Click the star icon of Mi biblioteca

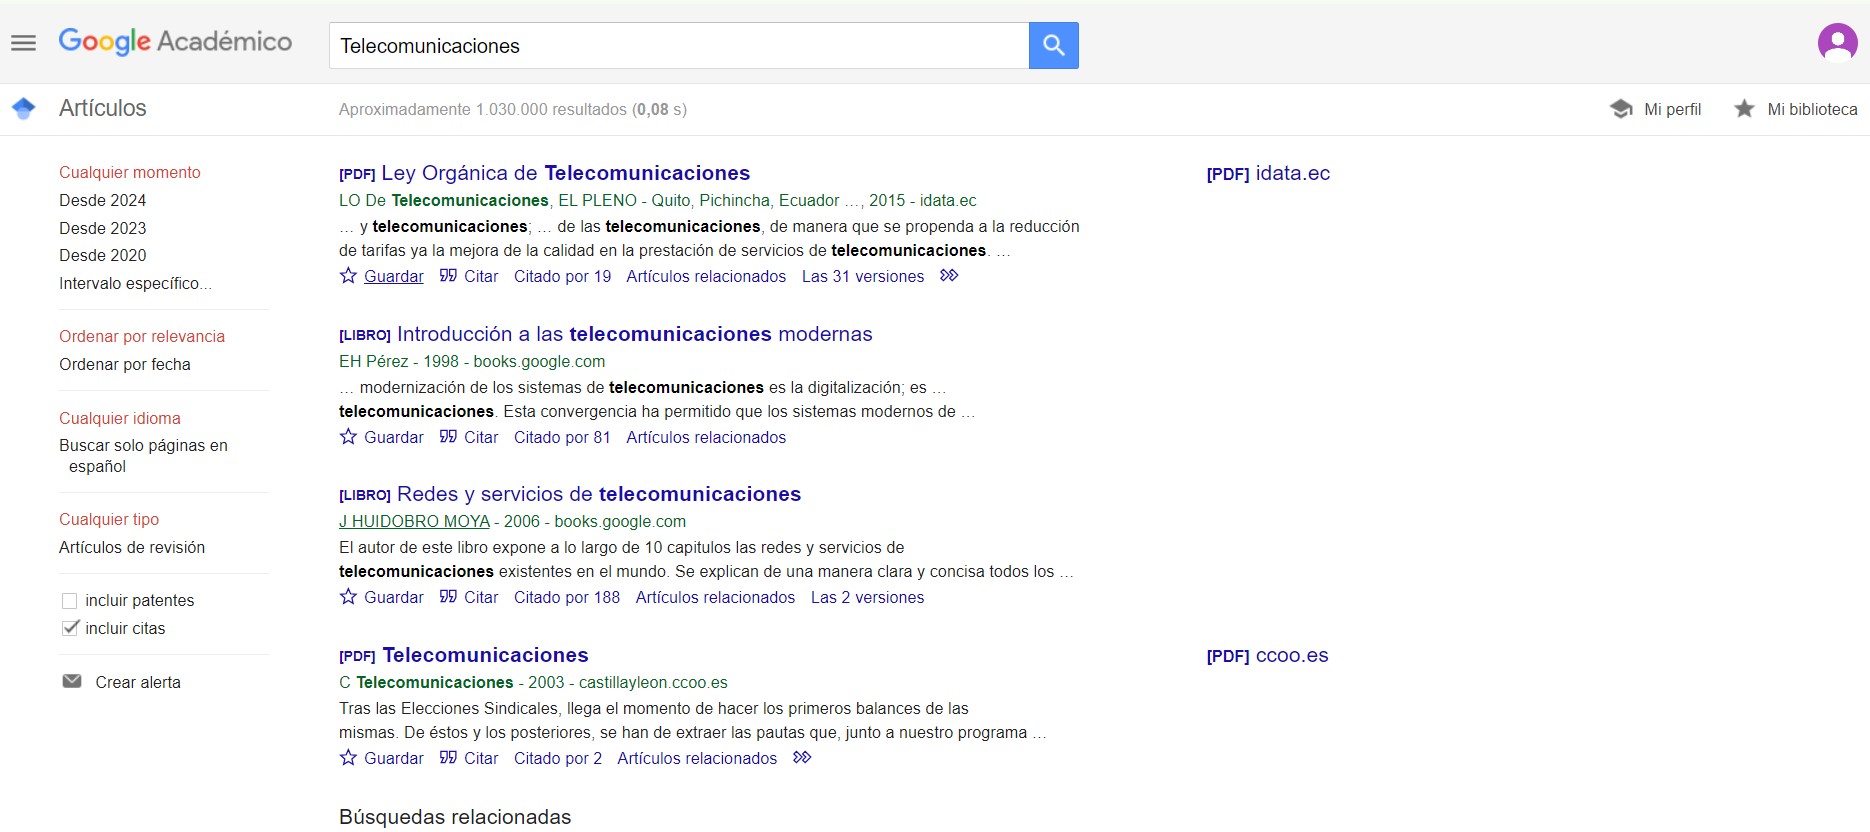pos(1744,108)
